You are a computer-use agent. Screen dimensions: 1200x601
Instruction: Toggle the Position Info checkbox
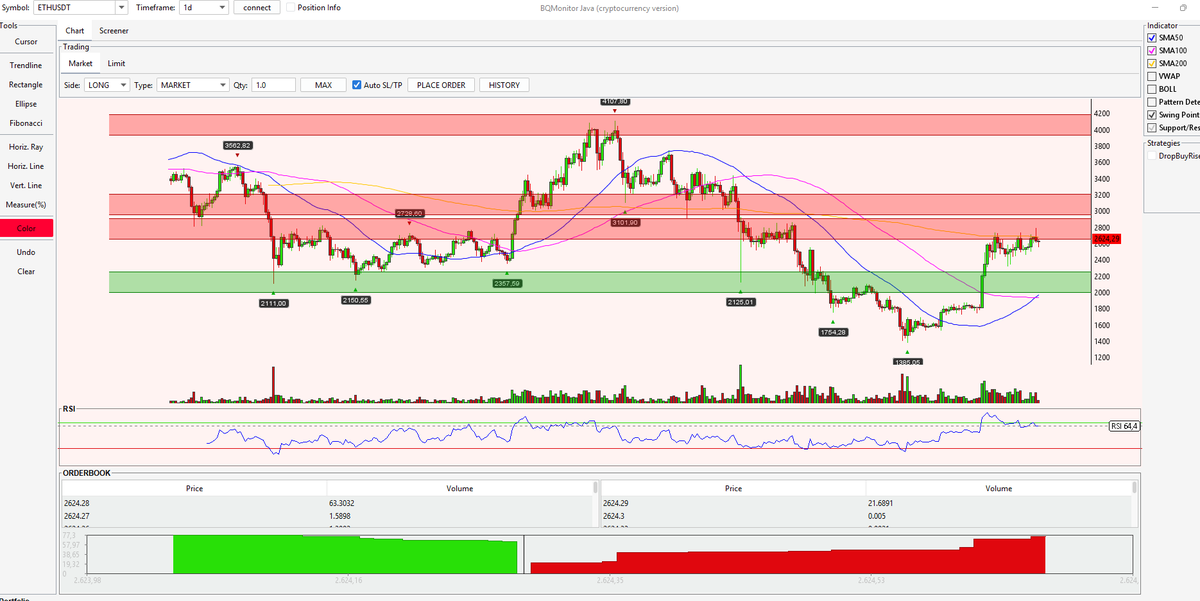(x=290, y=8)
